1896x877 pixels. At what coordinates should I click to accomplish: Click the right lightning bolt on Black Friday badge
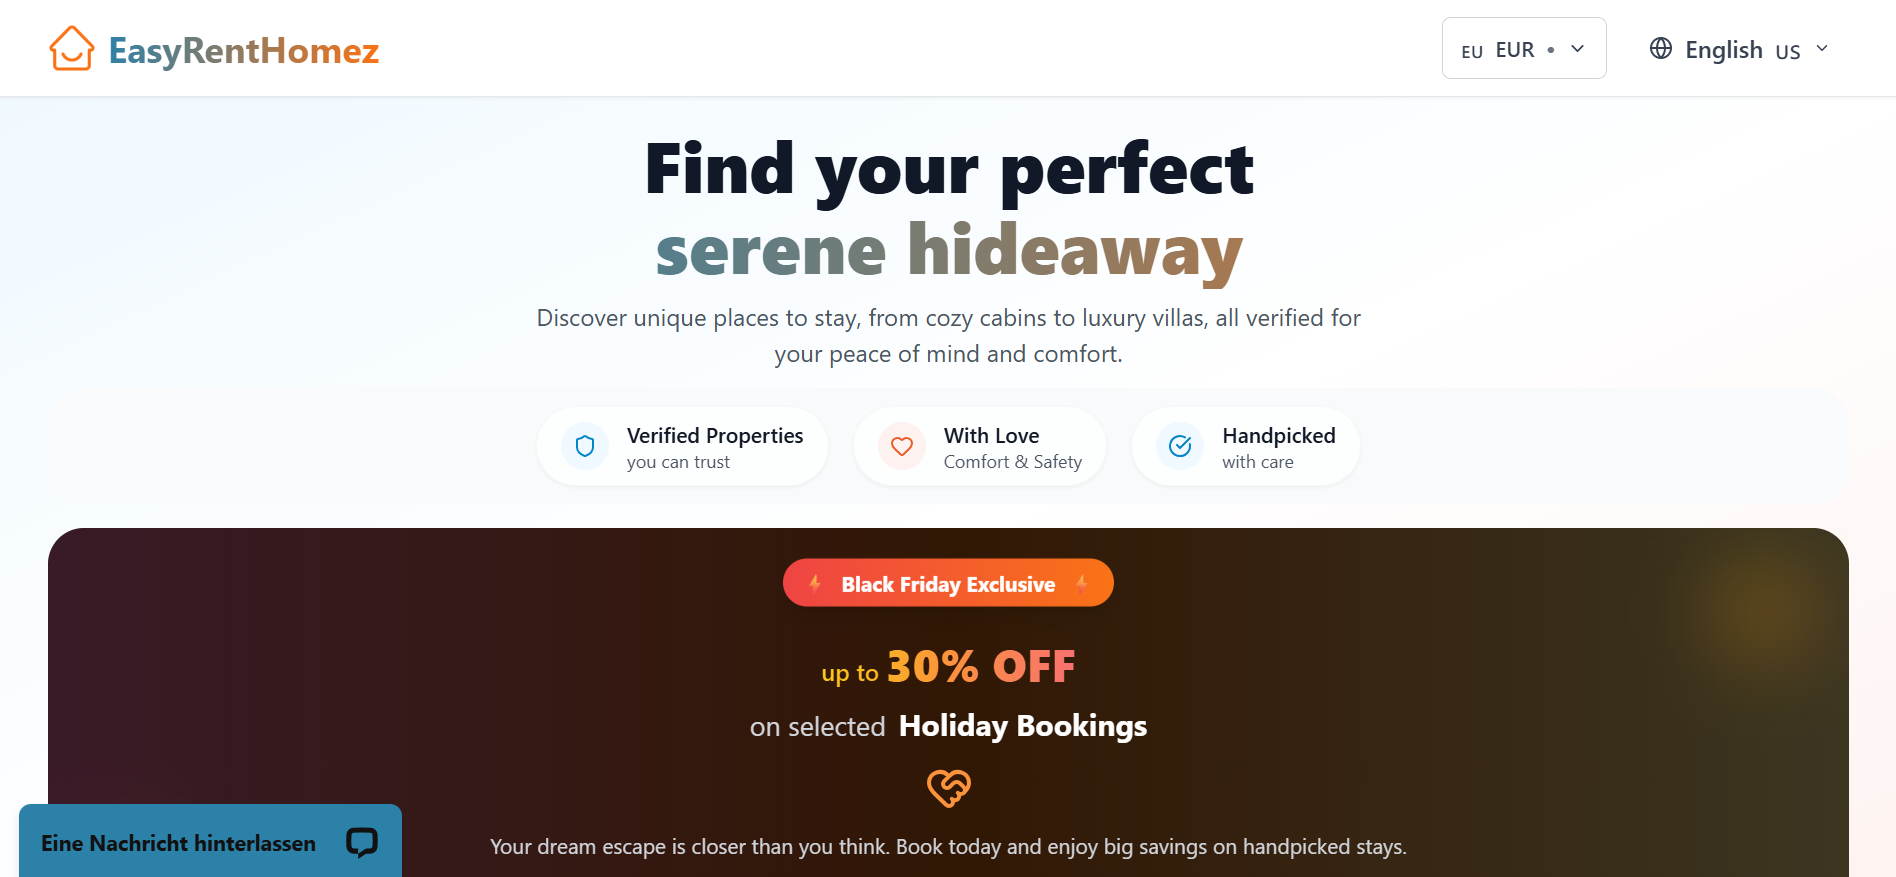(1081, 583)
